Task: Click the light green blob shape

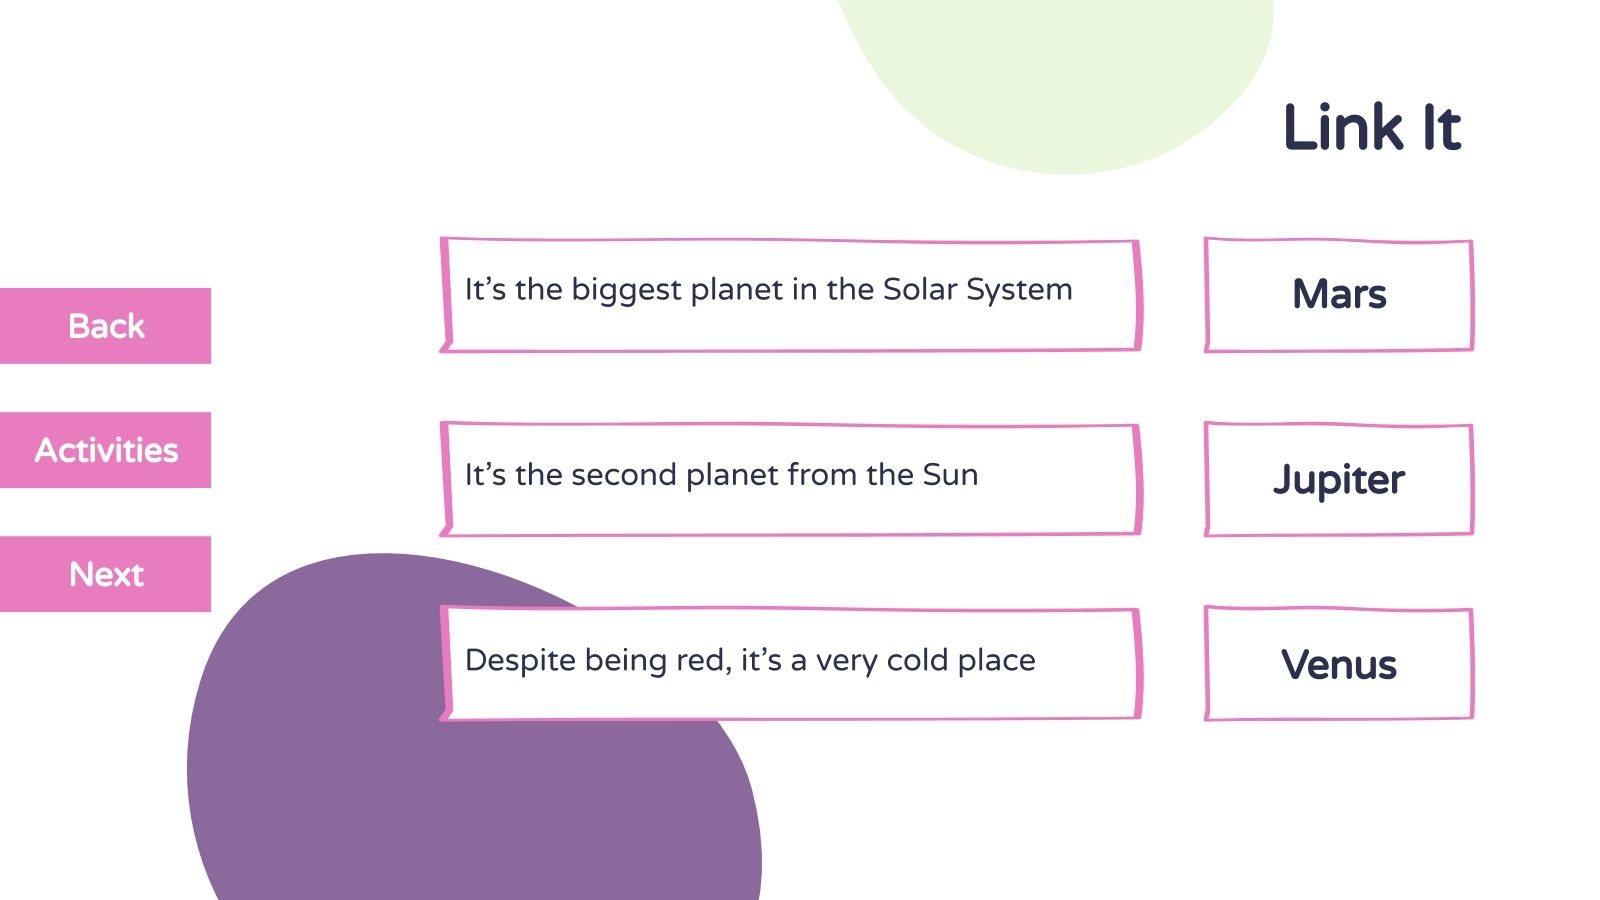Action: pos(1060,80)
